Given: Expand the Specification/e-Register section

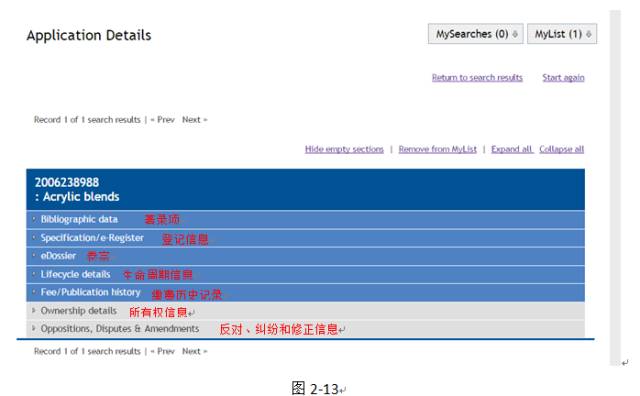Looking at the screenshot, I should [x=305, y=238].
